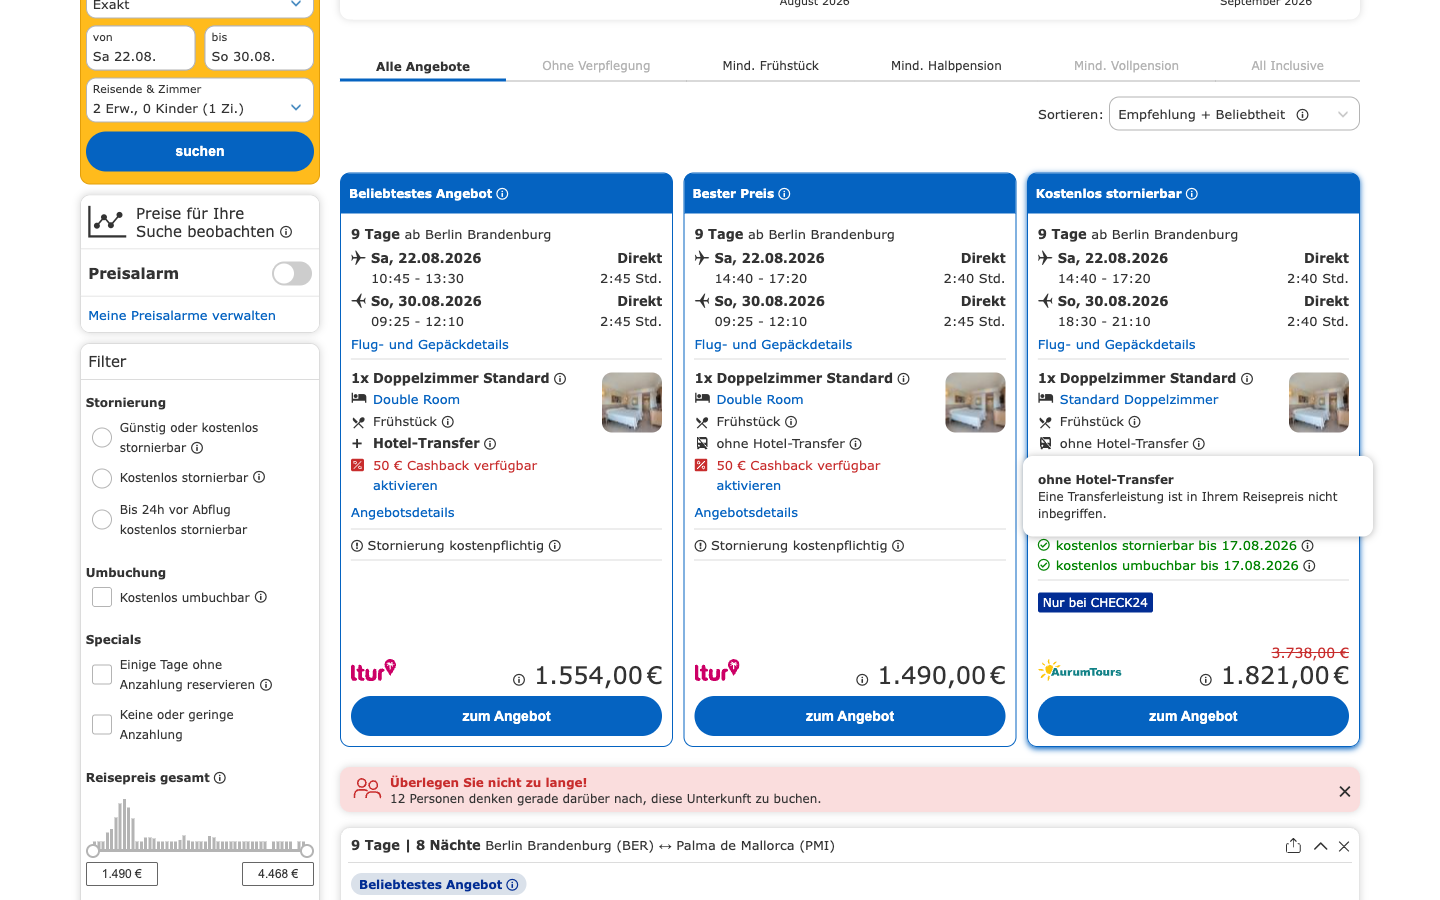Close the trip summary panel with X
This screenshot has width=1440, height=900.
1344,846
